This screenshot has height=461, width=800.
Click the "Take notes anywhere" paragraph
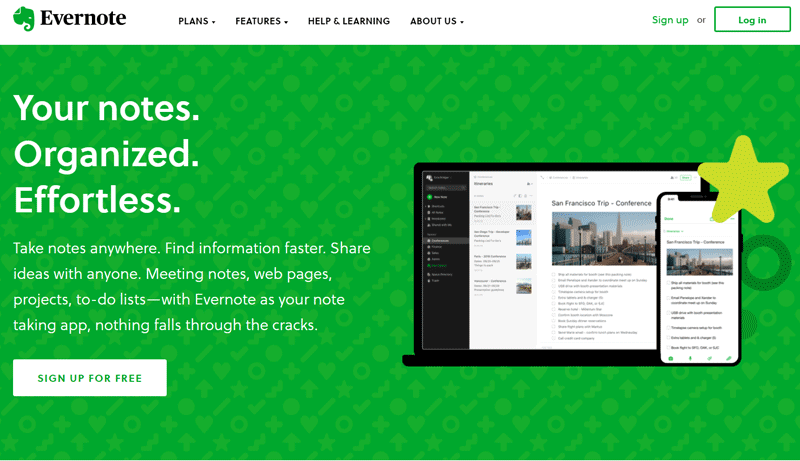(x=192, y=287)
